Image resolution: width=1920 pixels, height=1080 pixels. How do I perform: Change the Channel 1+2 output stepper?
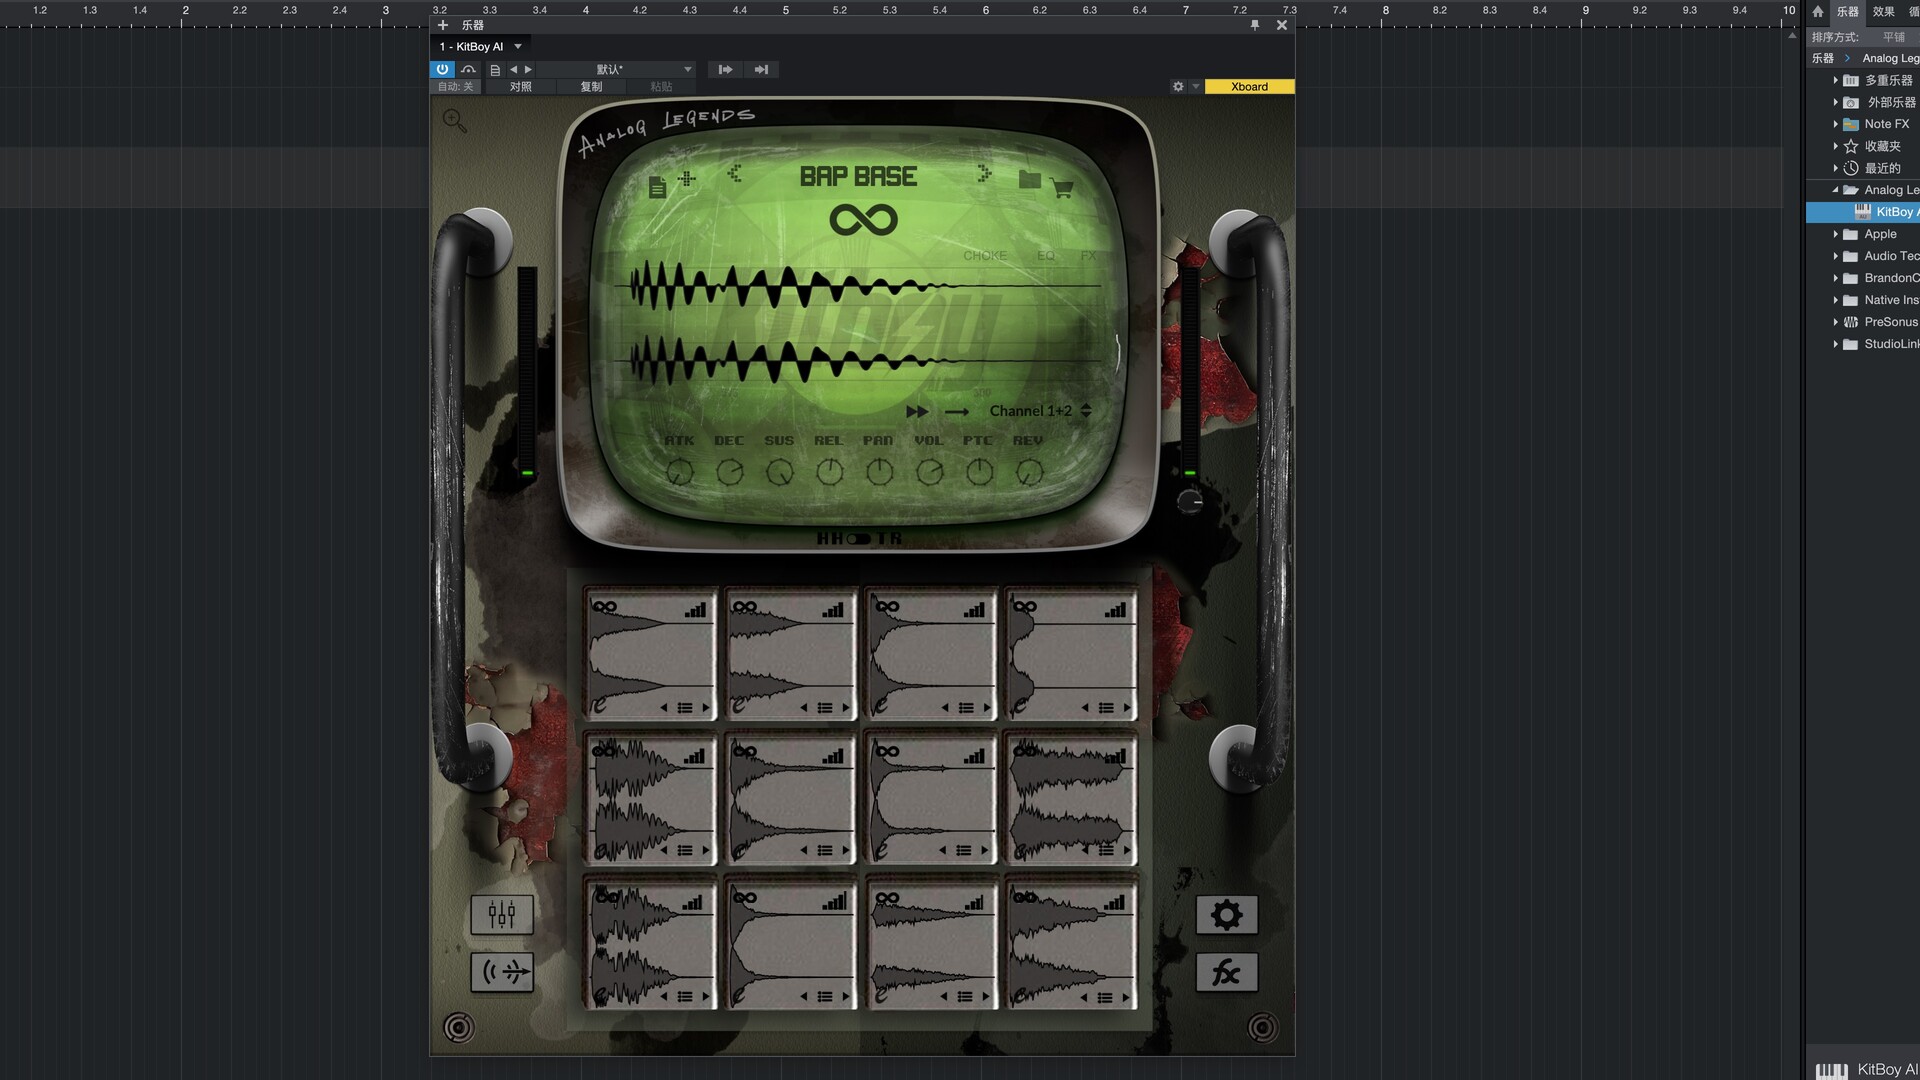pos(1086,411)
